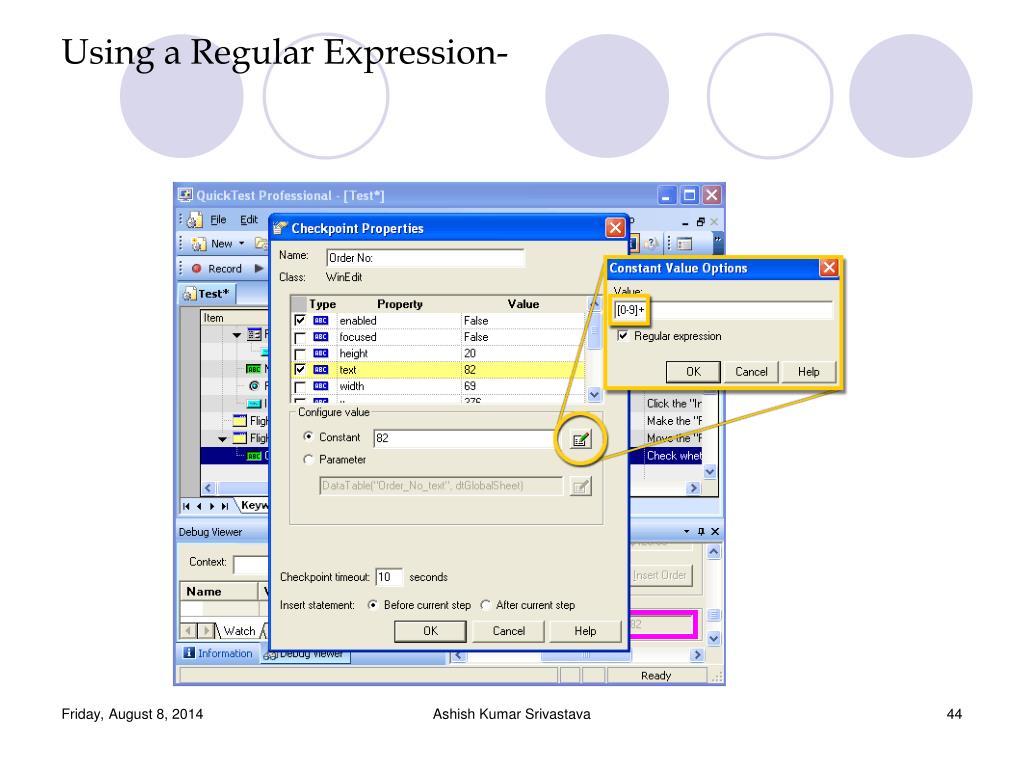
Task: Close the Checkpoint Properties dialog
Action: 615,228
